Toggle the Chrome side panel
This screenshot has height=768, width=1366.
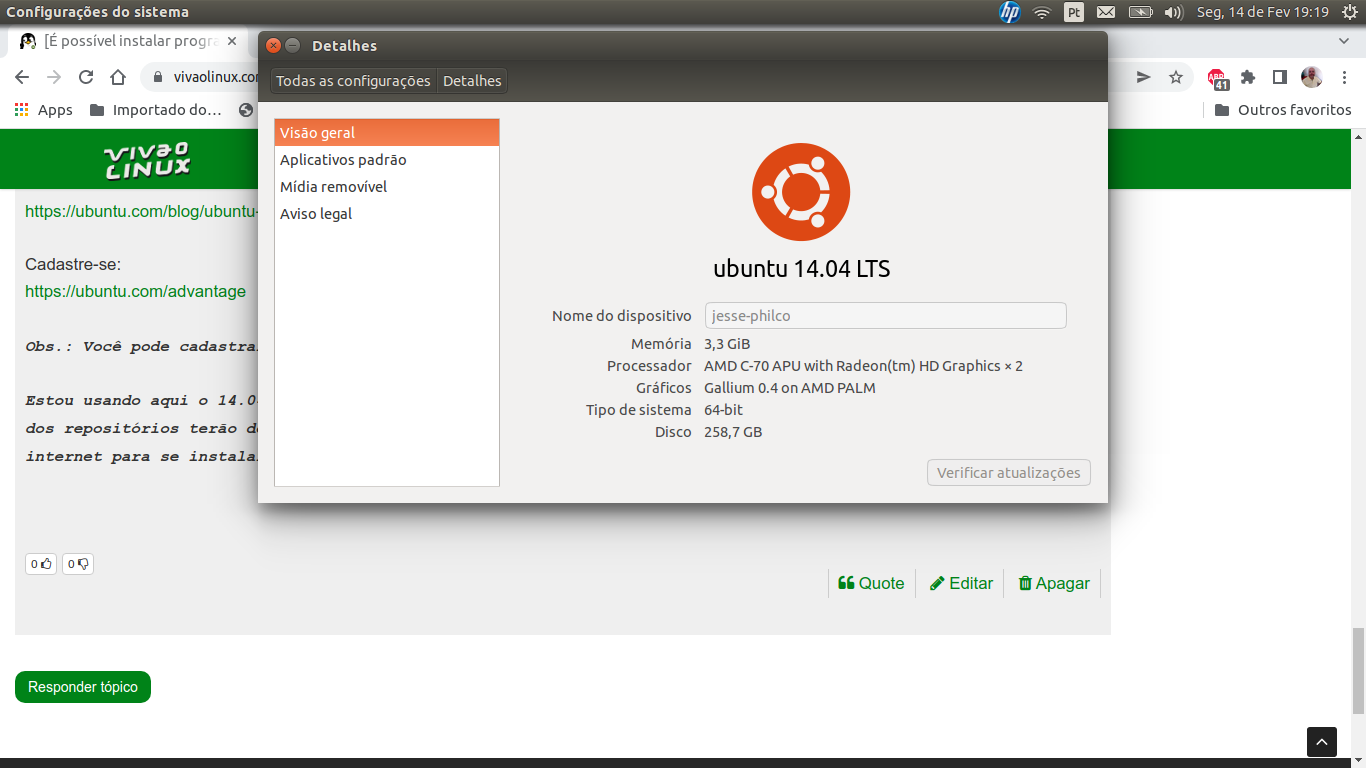point(1279,77)
